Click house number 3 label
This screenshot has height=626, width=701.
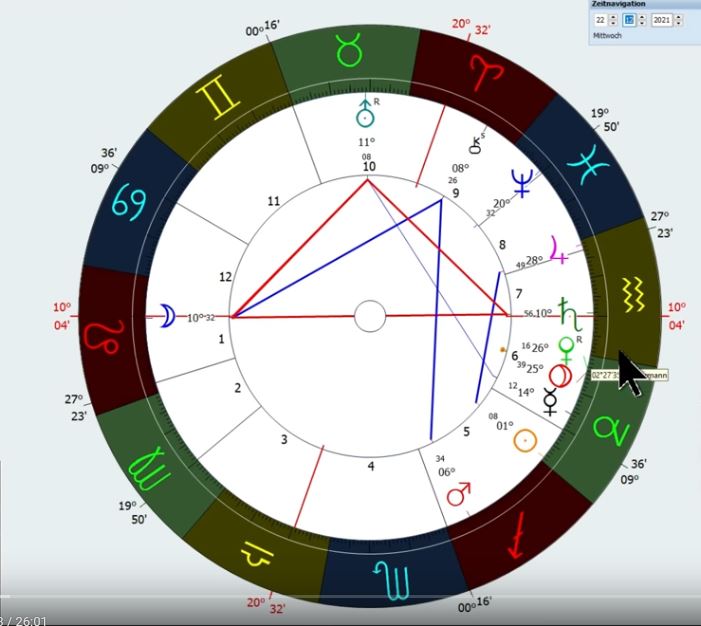(284, 440)
